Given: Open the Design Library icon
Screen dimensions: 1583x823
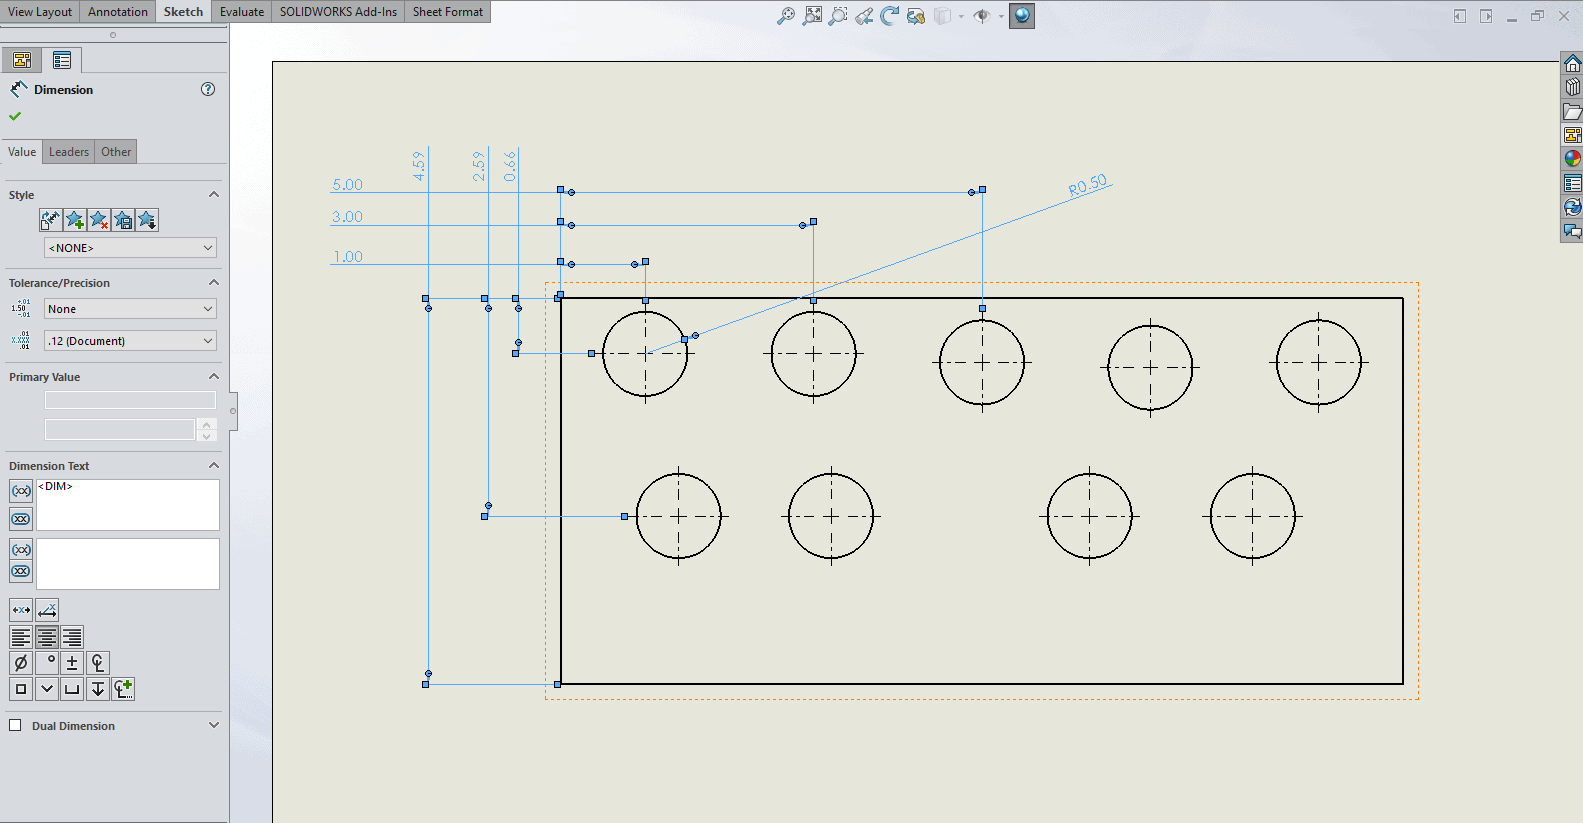Looking at the screenshot, I should [1572, 88].
